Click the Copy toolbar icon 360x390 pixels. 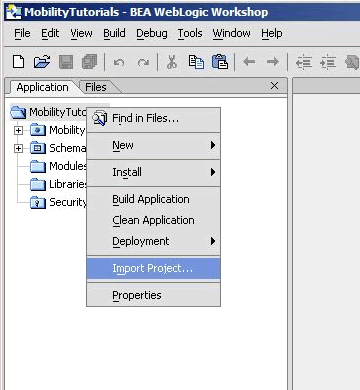(x=196, y=62)
